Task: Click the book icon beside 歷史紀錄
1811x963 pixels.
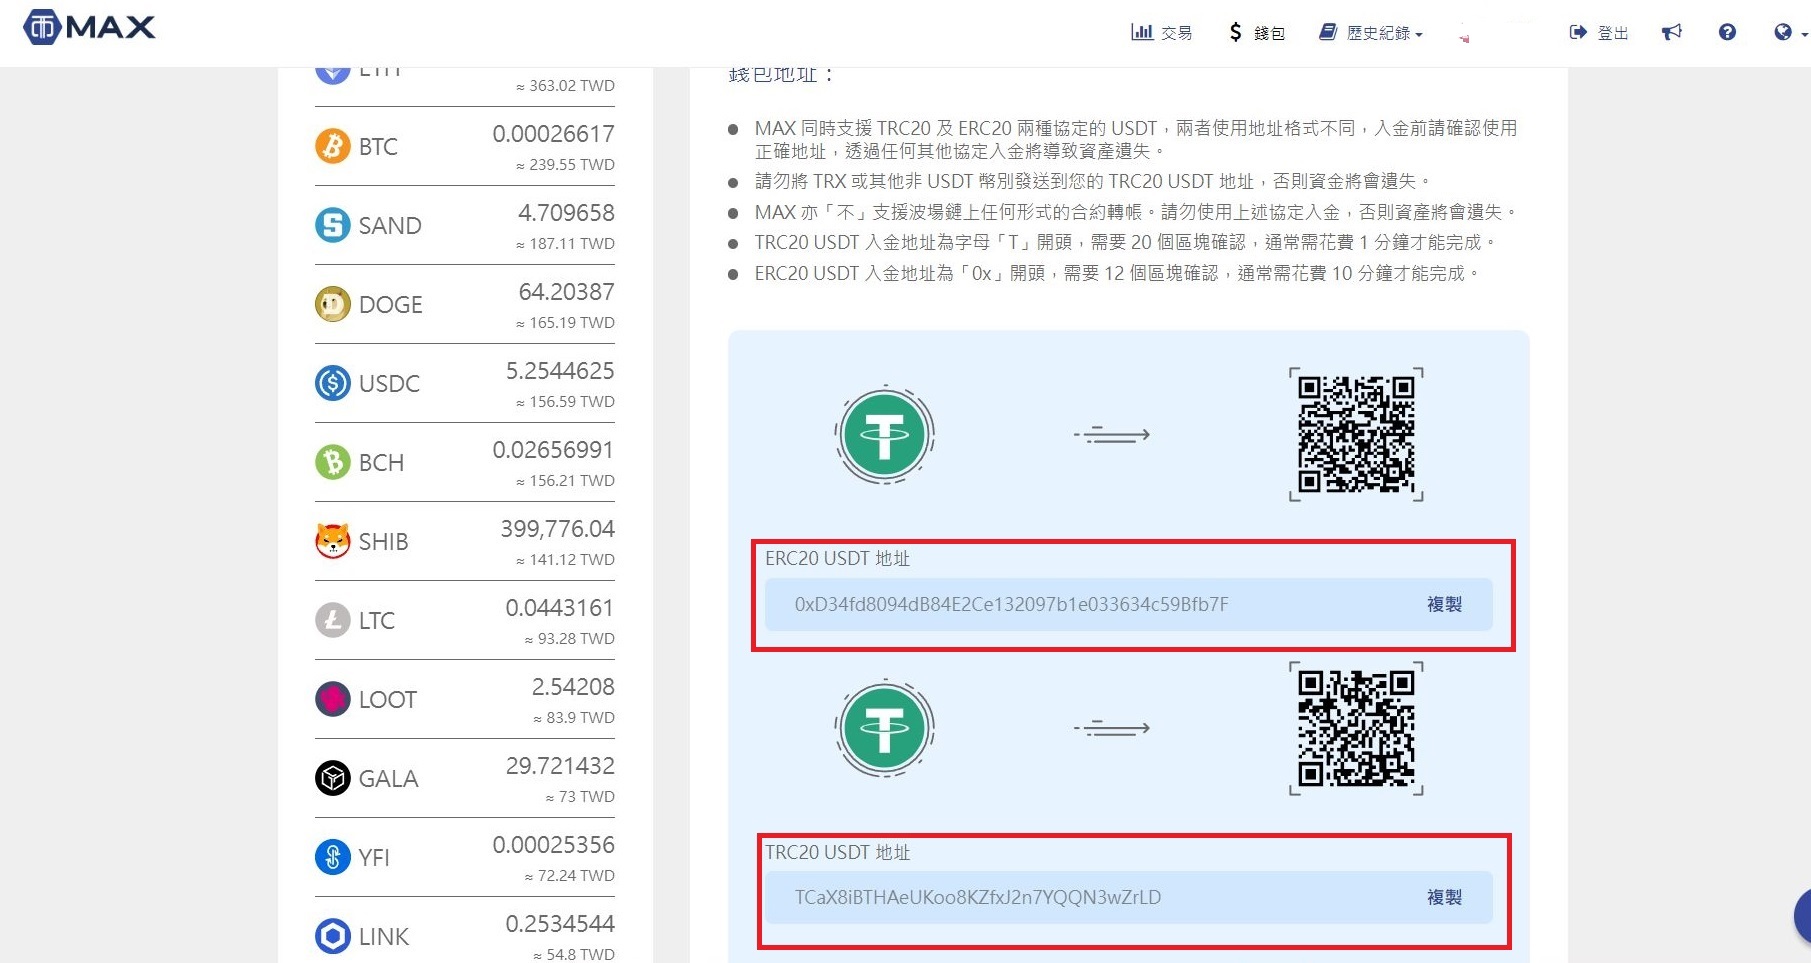Action: (x=1328, y=32)
